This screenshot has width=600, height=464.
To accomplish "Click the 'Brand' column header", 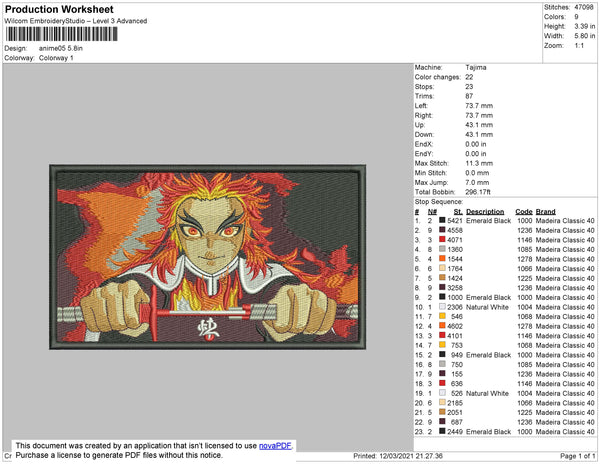I will [x=546, y=212].
